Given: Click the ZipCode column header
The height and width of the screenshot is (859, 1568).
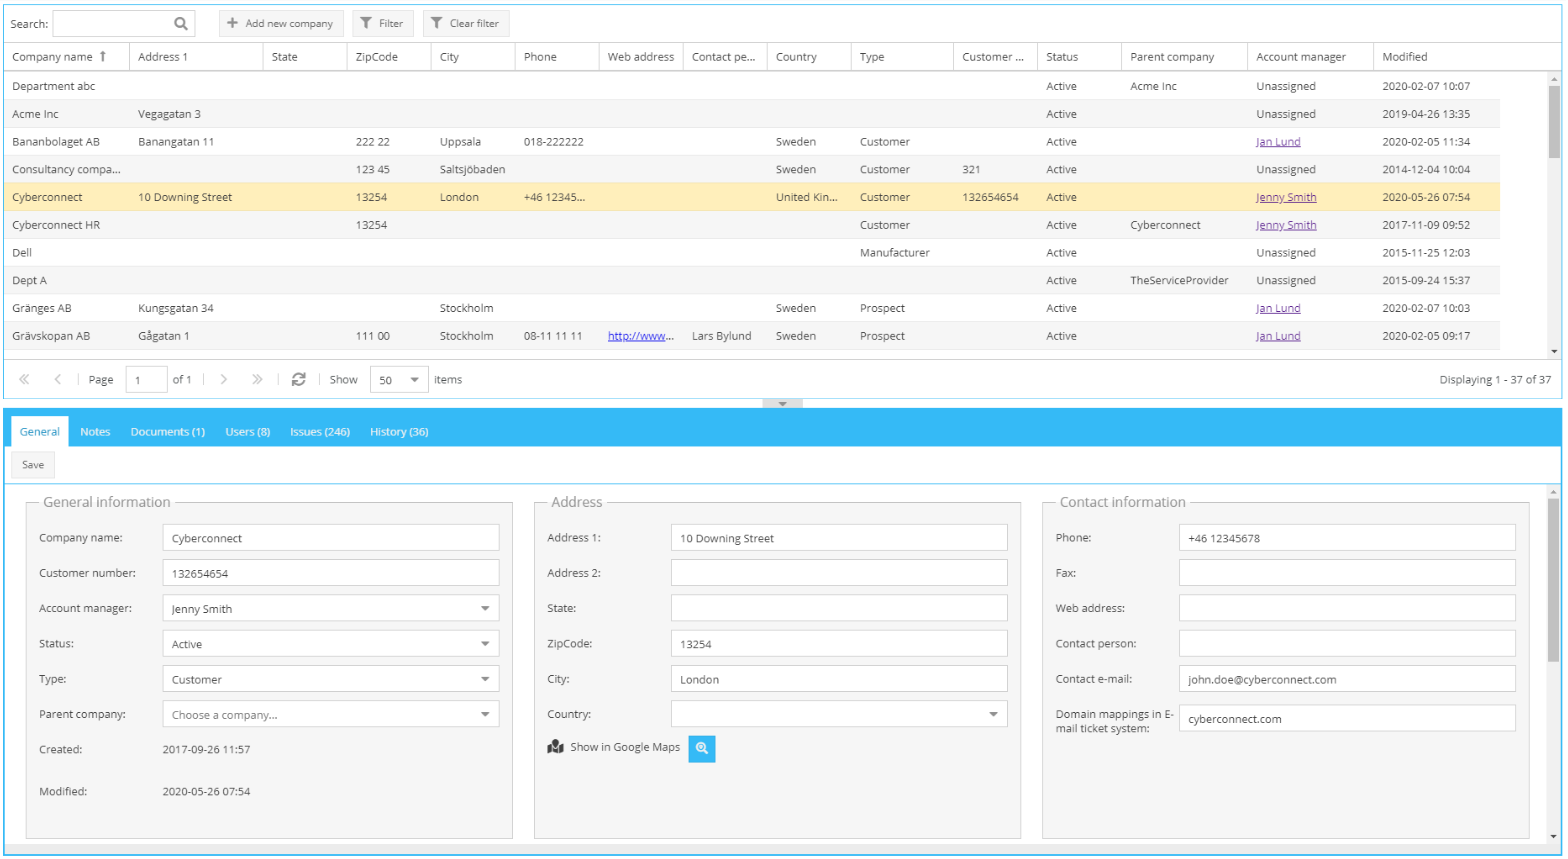Looking at the screenshot, I should coord(389,57).
